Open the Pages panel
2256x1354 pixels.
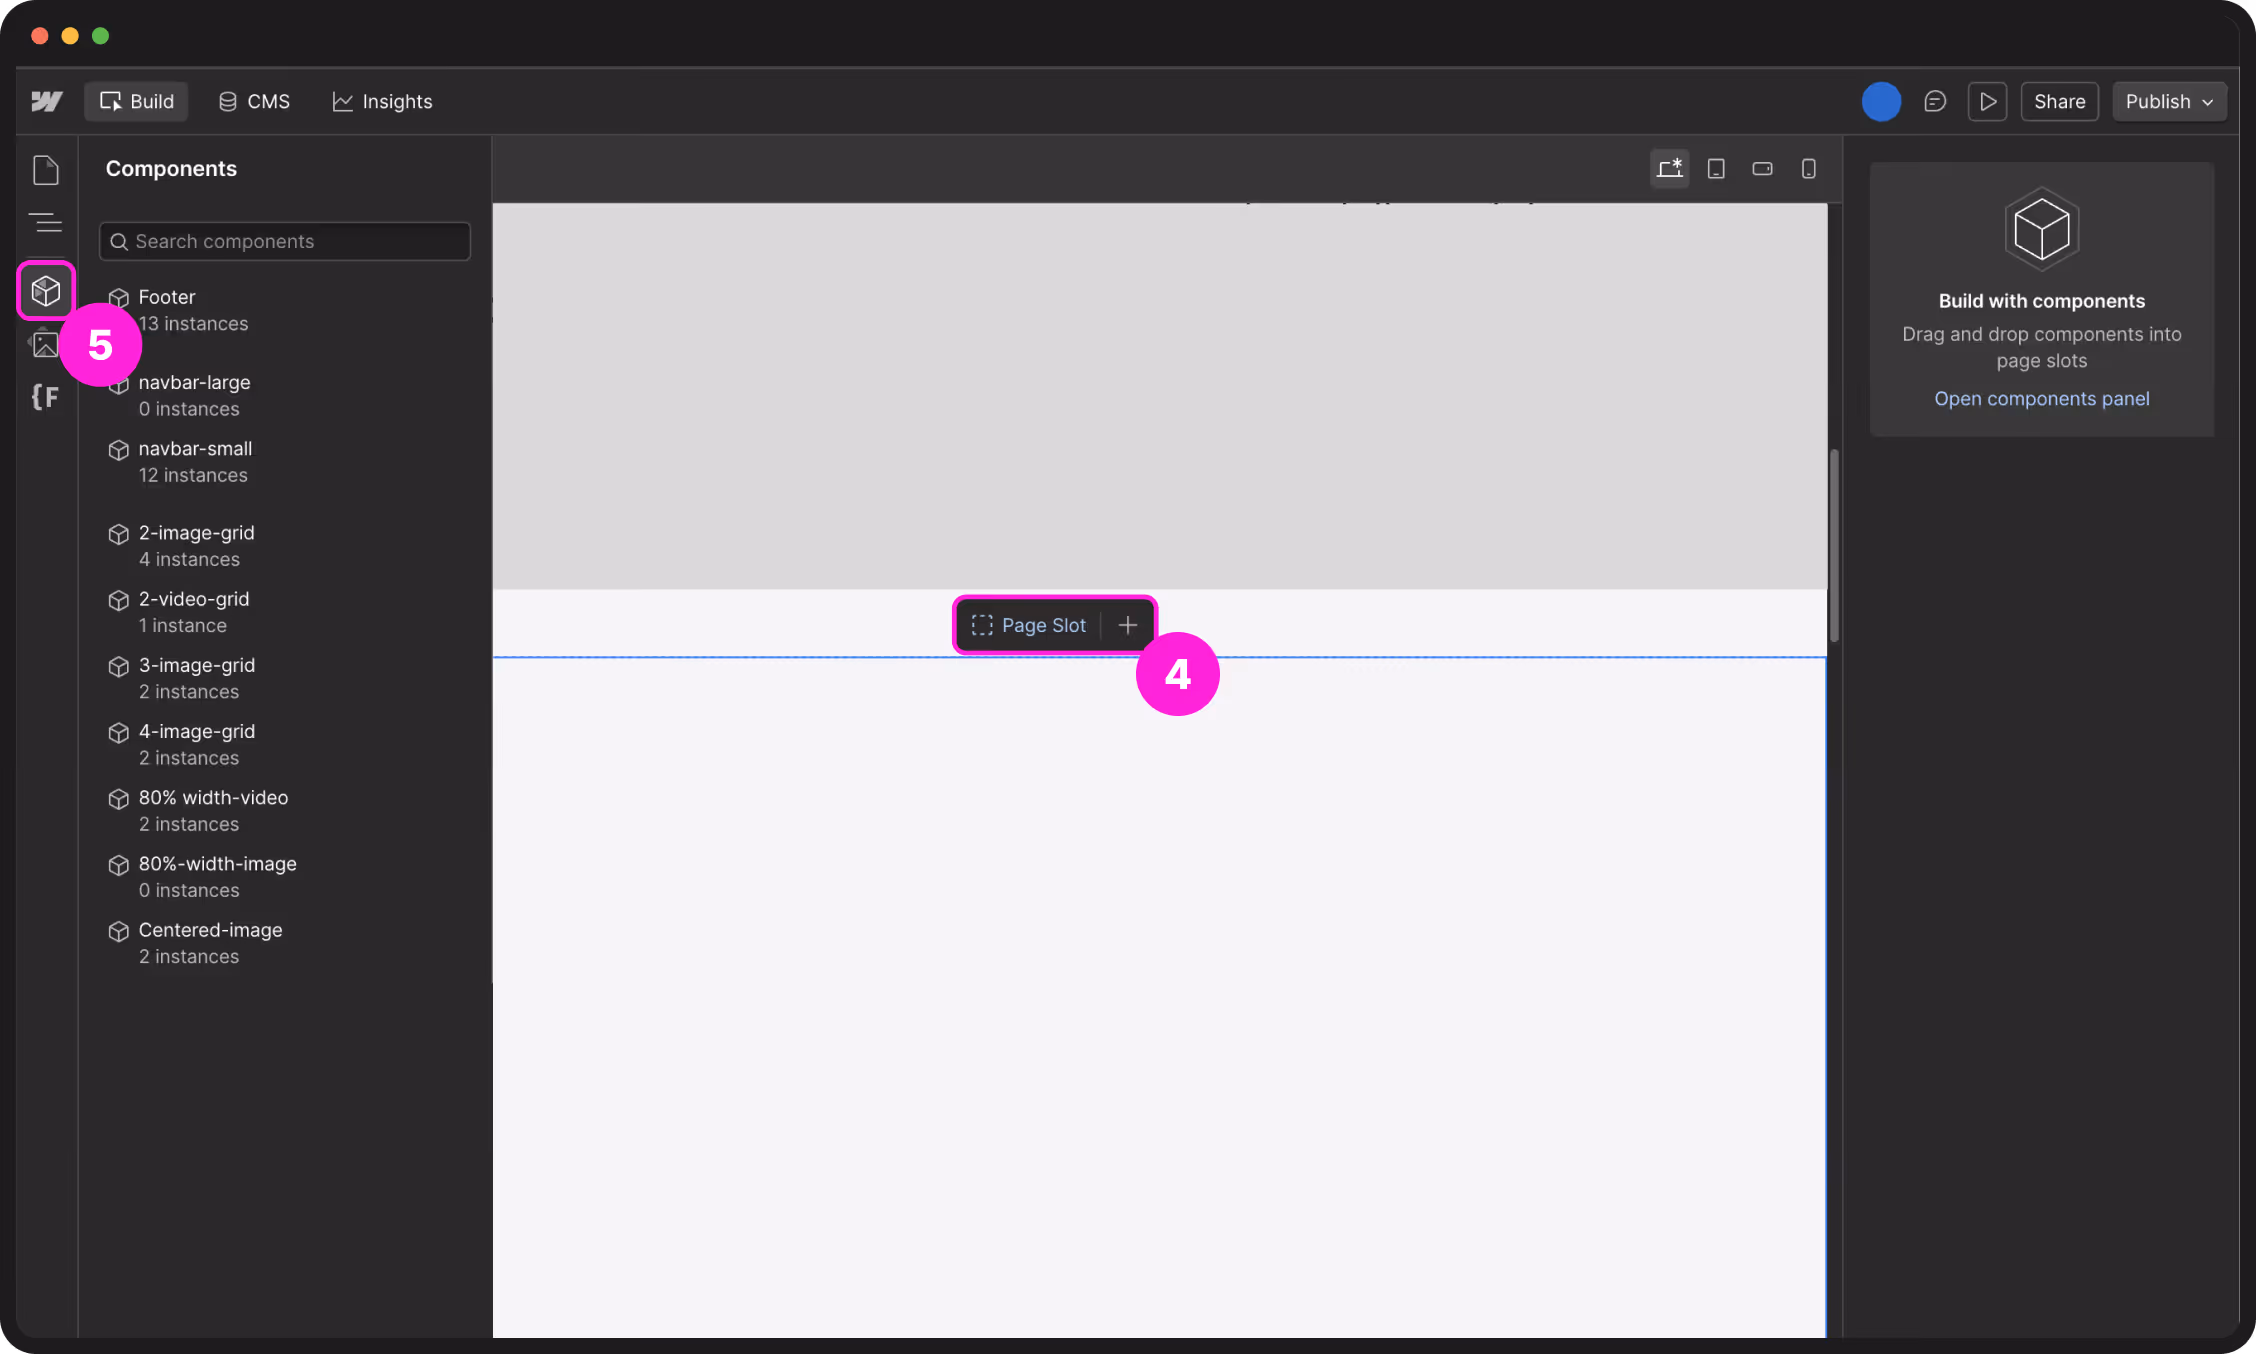coord(46,170)
